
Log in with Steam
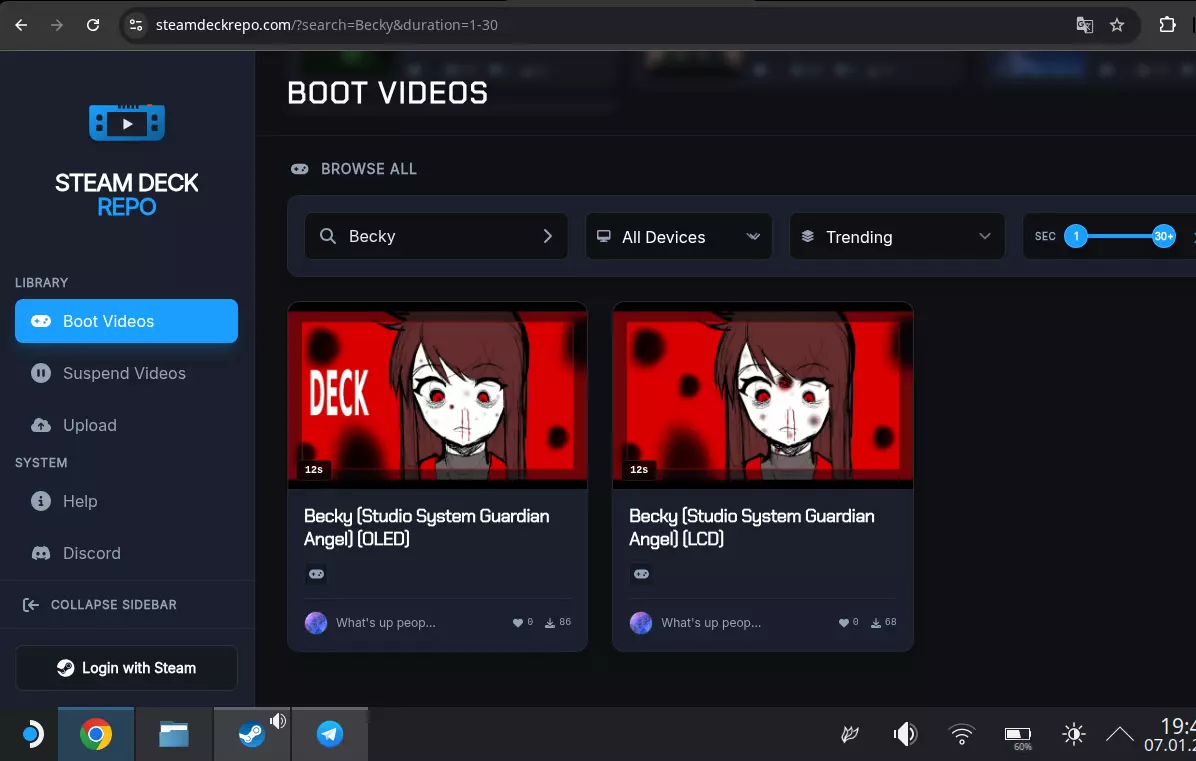coord(127,668)
